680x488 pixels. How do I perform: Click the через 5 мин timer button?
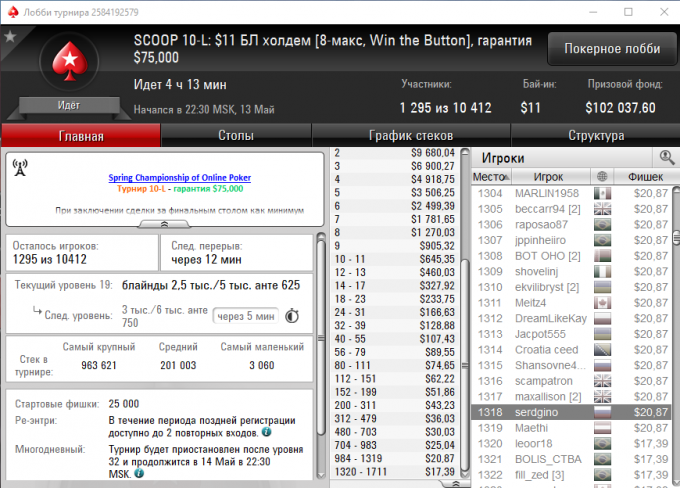246,316
